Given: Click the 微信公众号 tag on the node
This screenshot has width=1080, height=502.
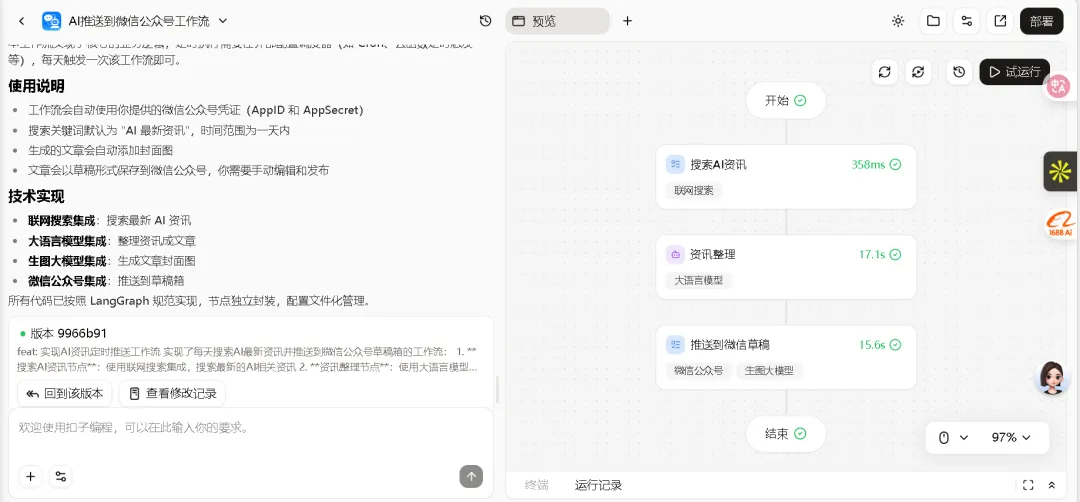Looking at the screenshot, I should click(698, 371).
